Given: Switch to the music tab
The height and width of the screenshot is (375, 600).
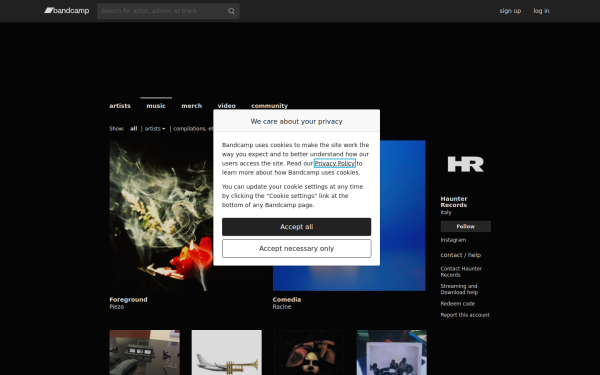Looking at the screenshot, I should pos(156,106).
